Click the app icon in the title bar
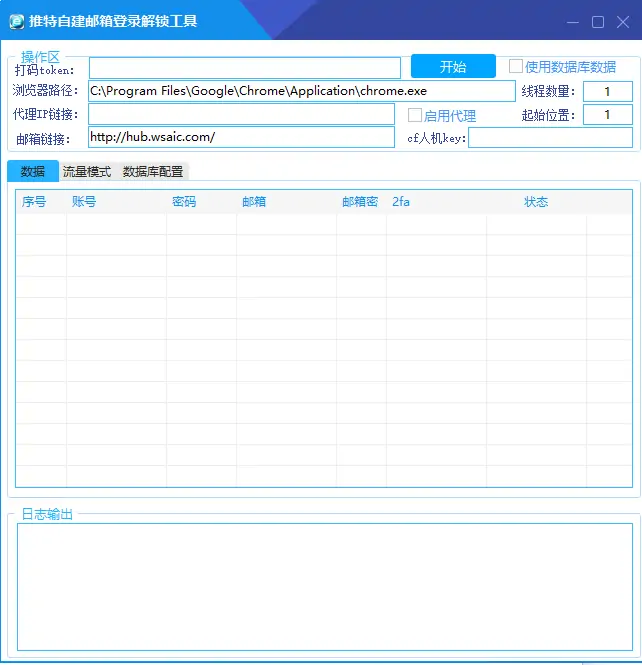Viewport: 642px width, 665px height. (x=17, y=21)
